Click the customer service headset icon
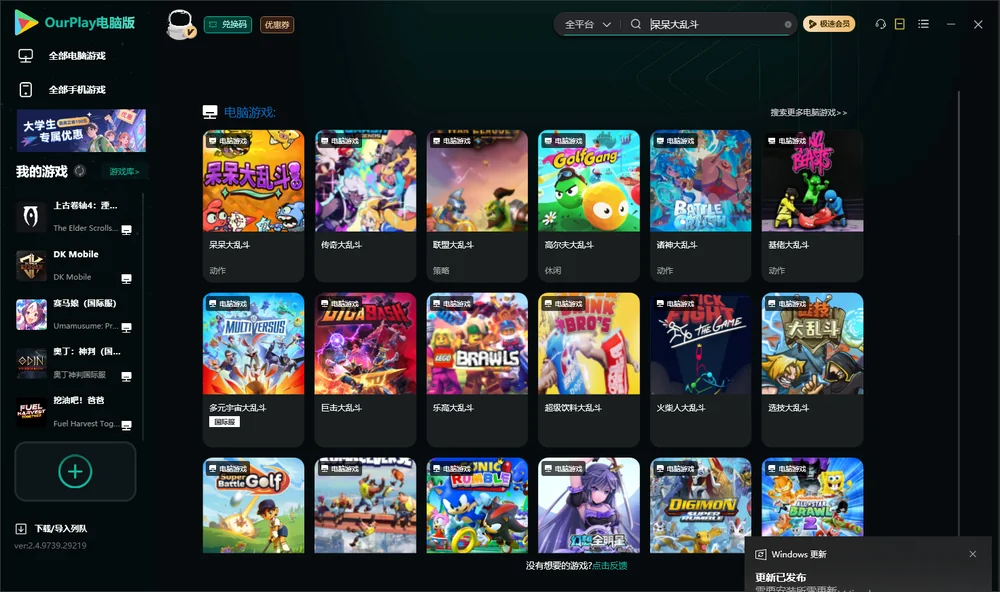1000x592 pixels. 881,24
